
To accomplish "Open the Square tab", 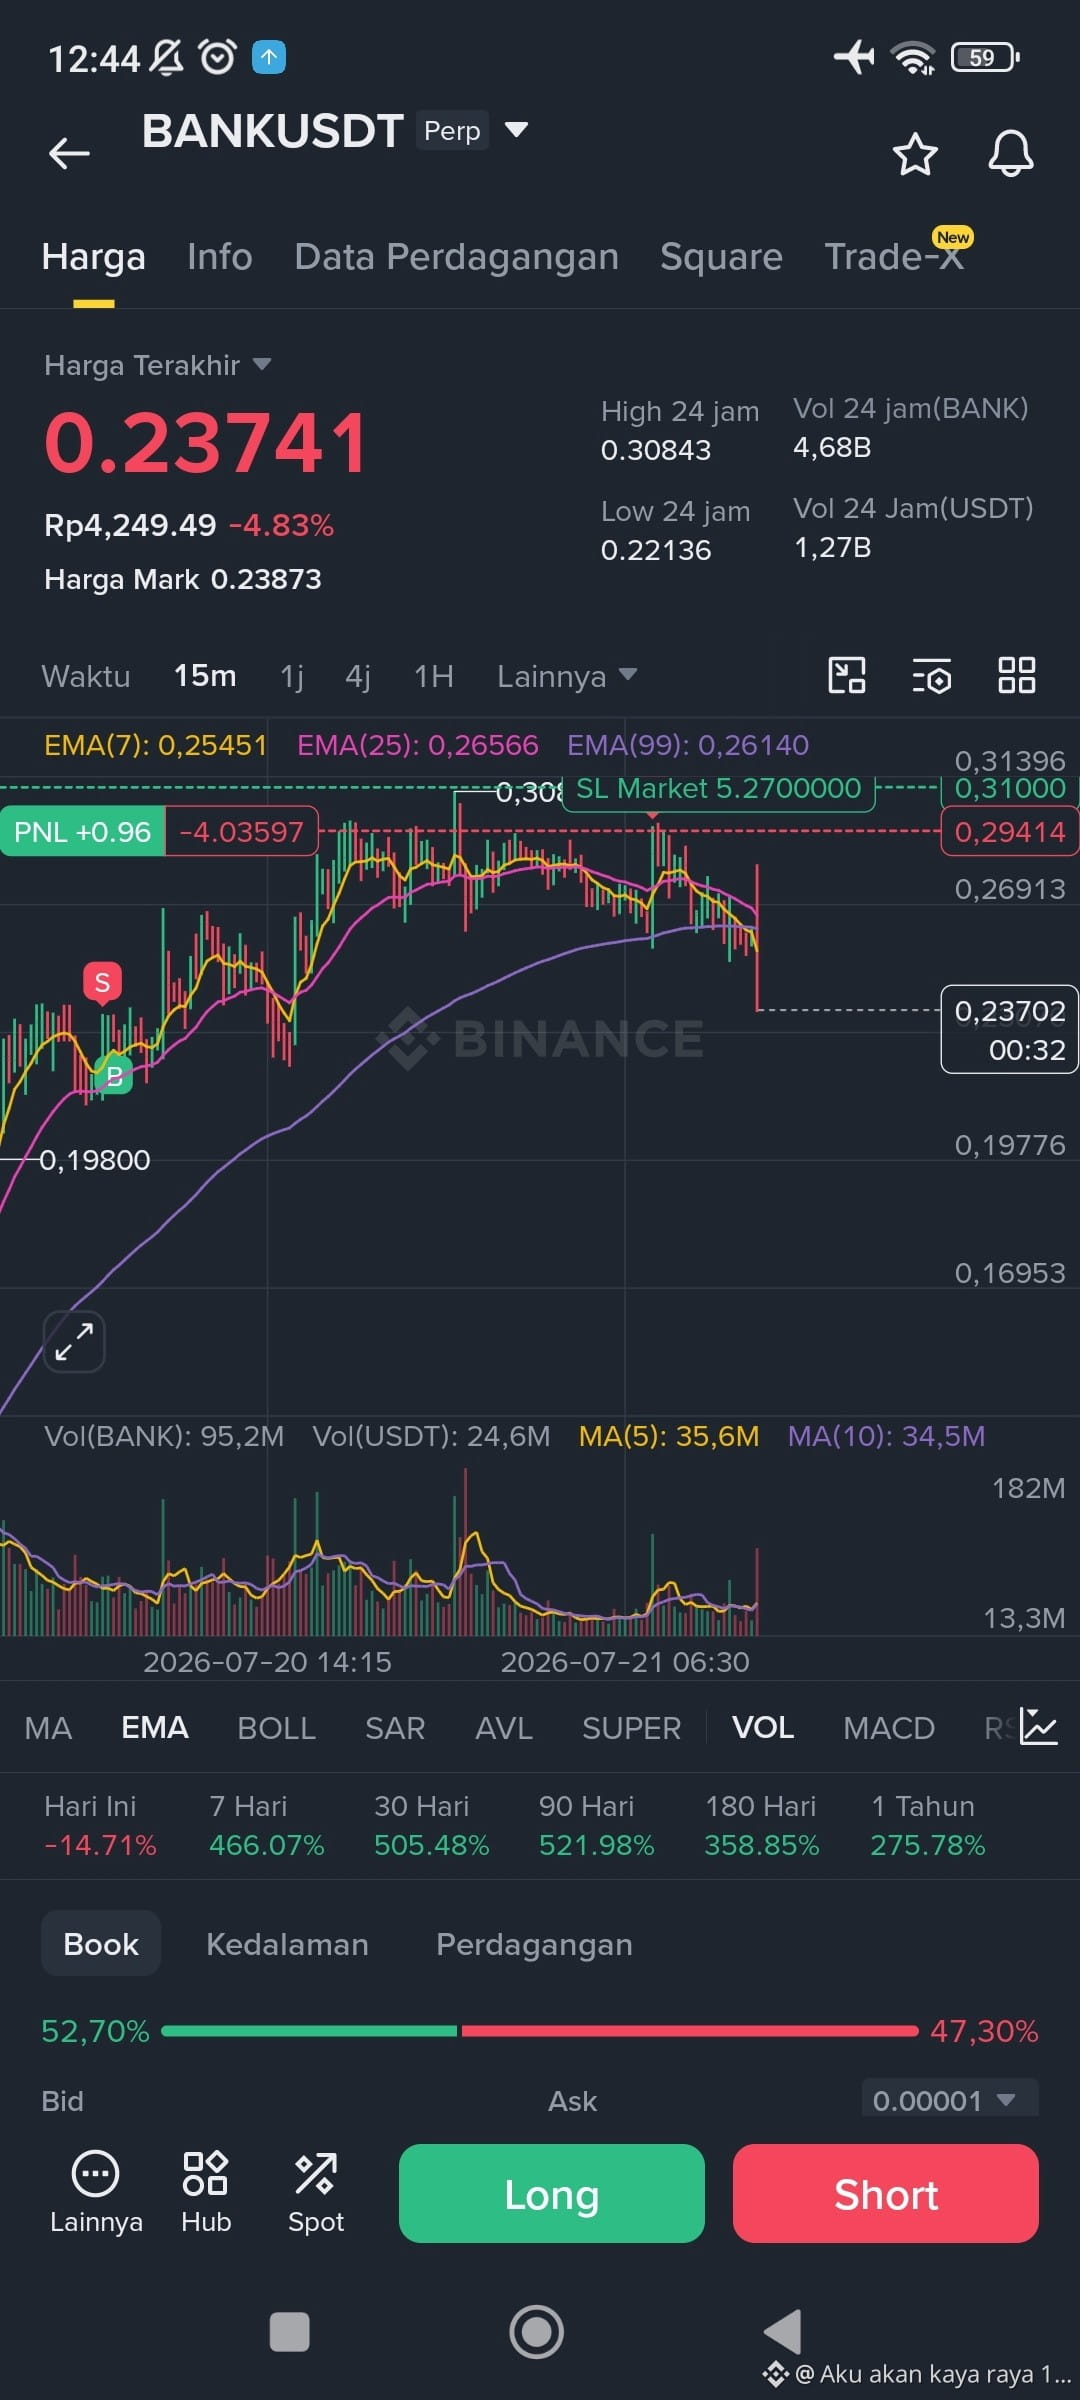I will click(x=721, y=257).
